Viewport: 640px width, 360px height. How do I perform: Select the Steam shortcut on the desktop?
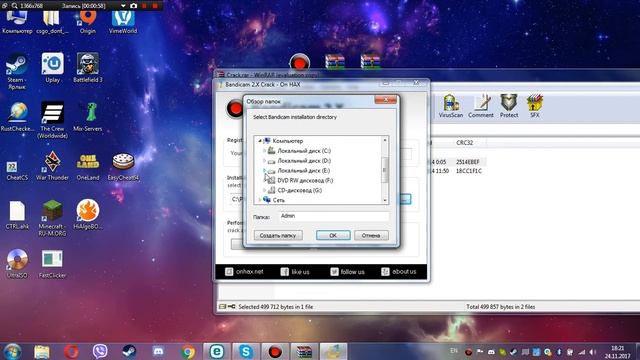click(x=16, y=71)
